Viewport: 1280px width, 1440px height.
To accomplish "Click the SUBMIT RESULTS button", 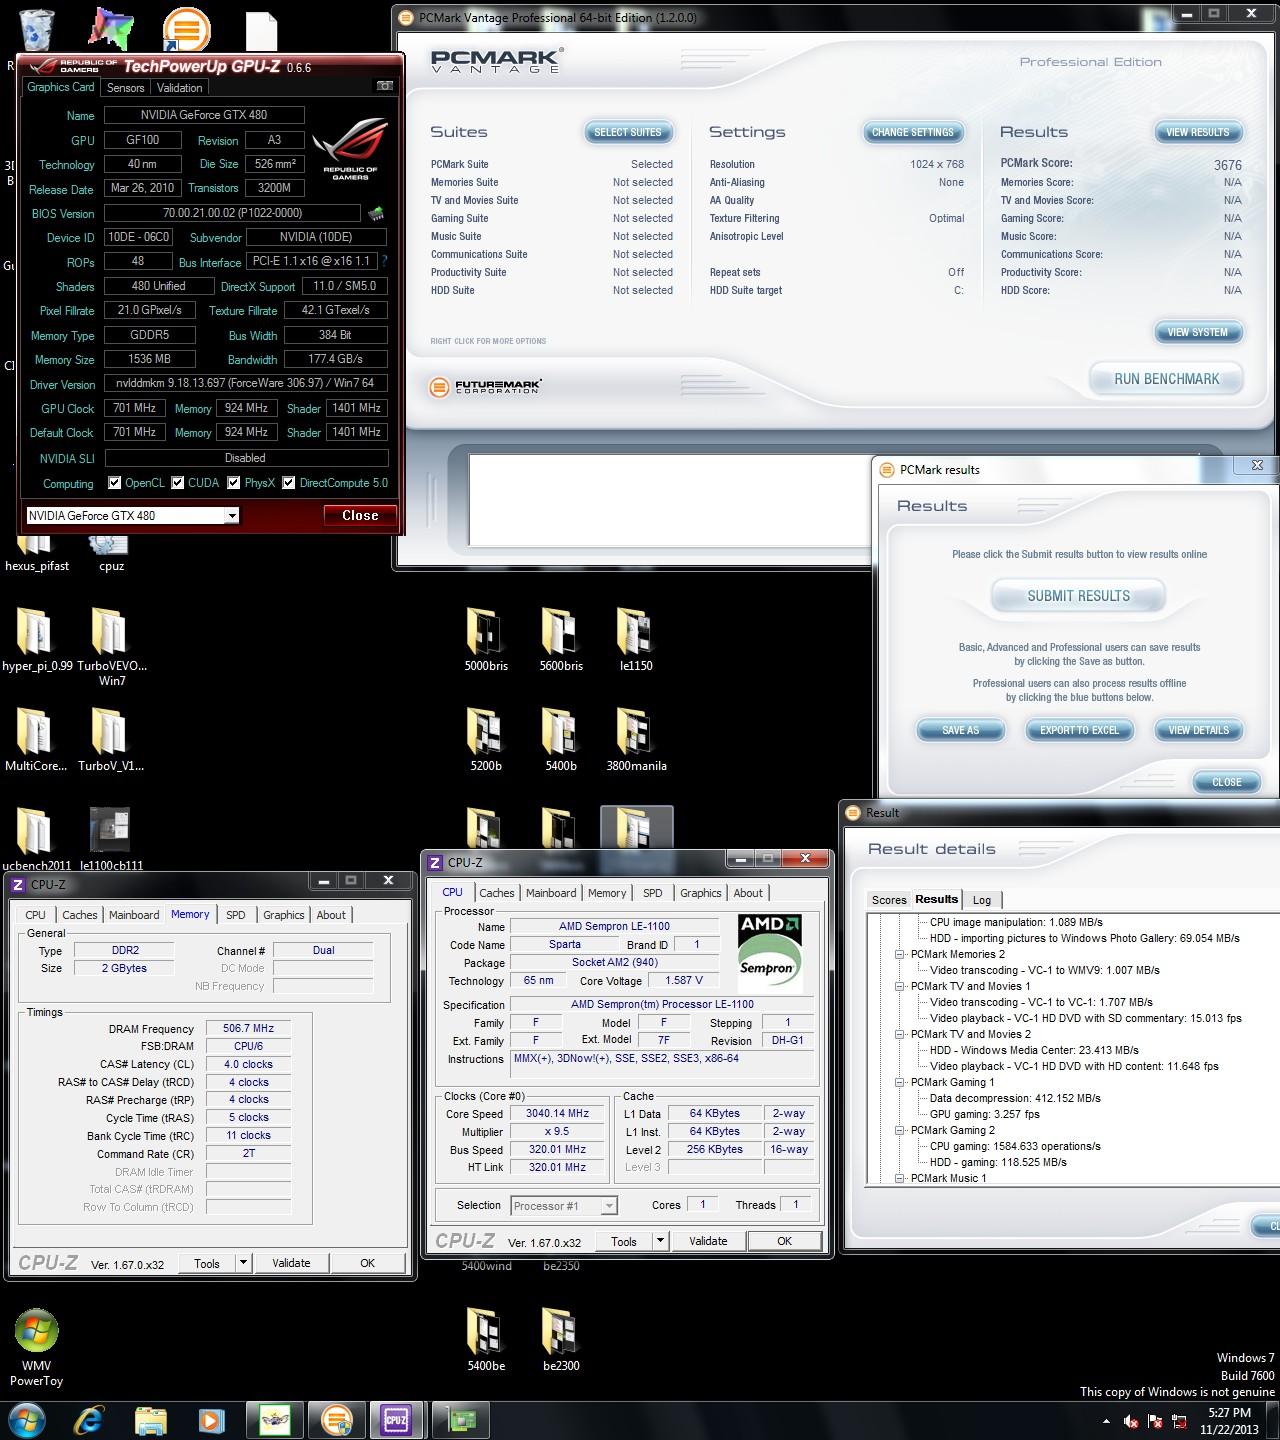I will click(1079, 596).
